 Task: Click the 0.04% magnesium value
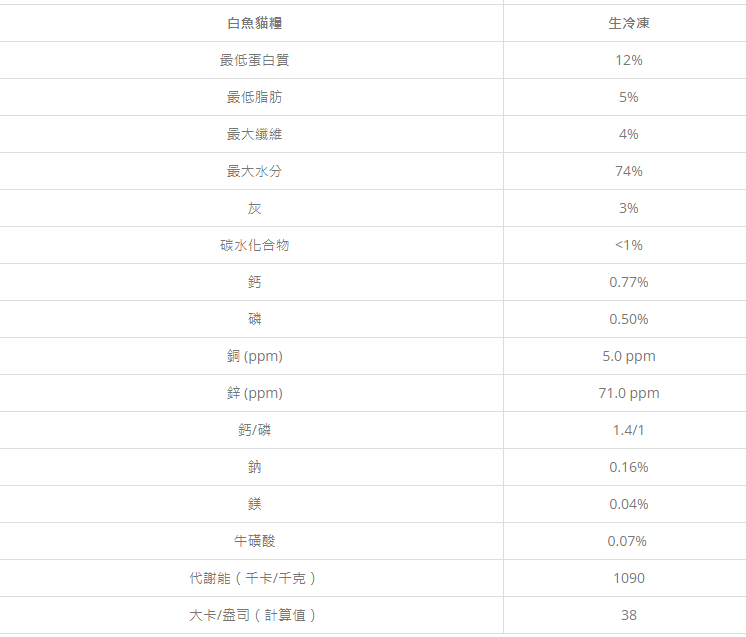point(628,504)
